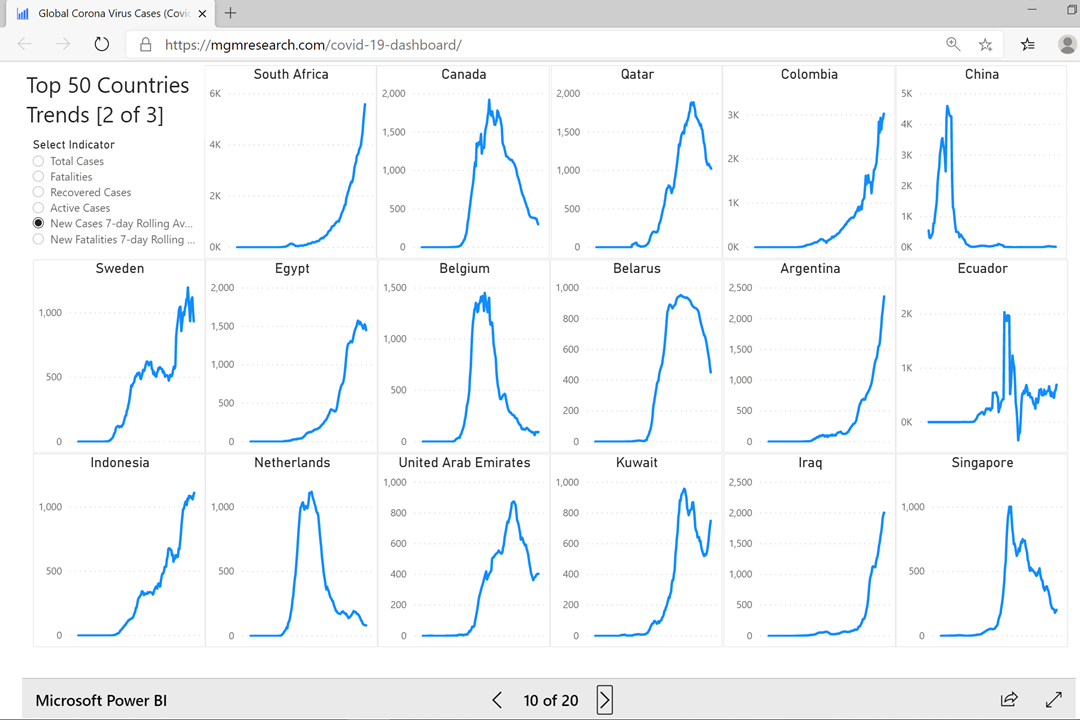Viewport: 1080px width, 720px height.
Task: Open a new tab with plus
Action: tap(231, 12)
